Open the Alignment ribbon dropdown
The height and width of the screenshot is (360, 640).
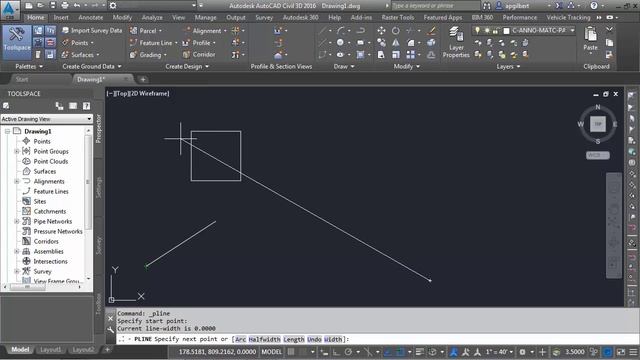click(x=205, y=31)
